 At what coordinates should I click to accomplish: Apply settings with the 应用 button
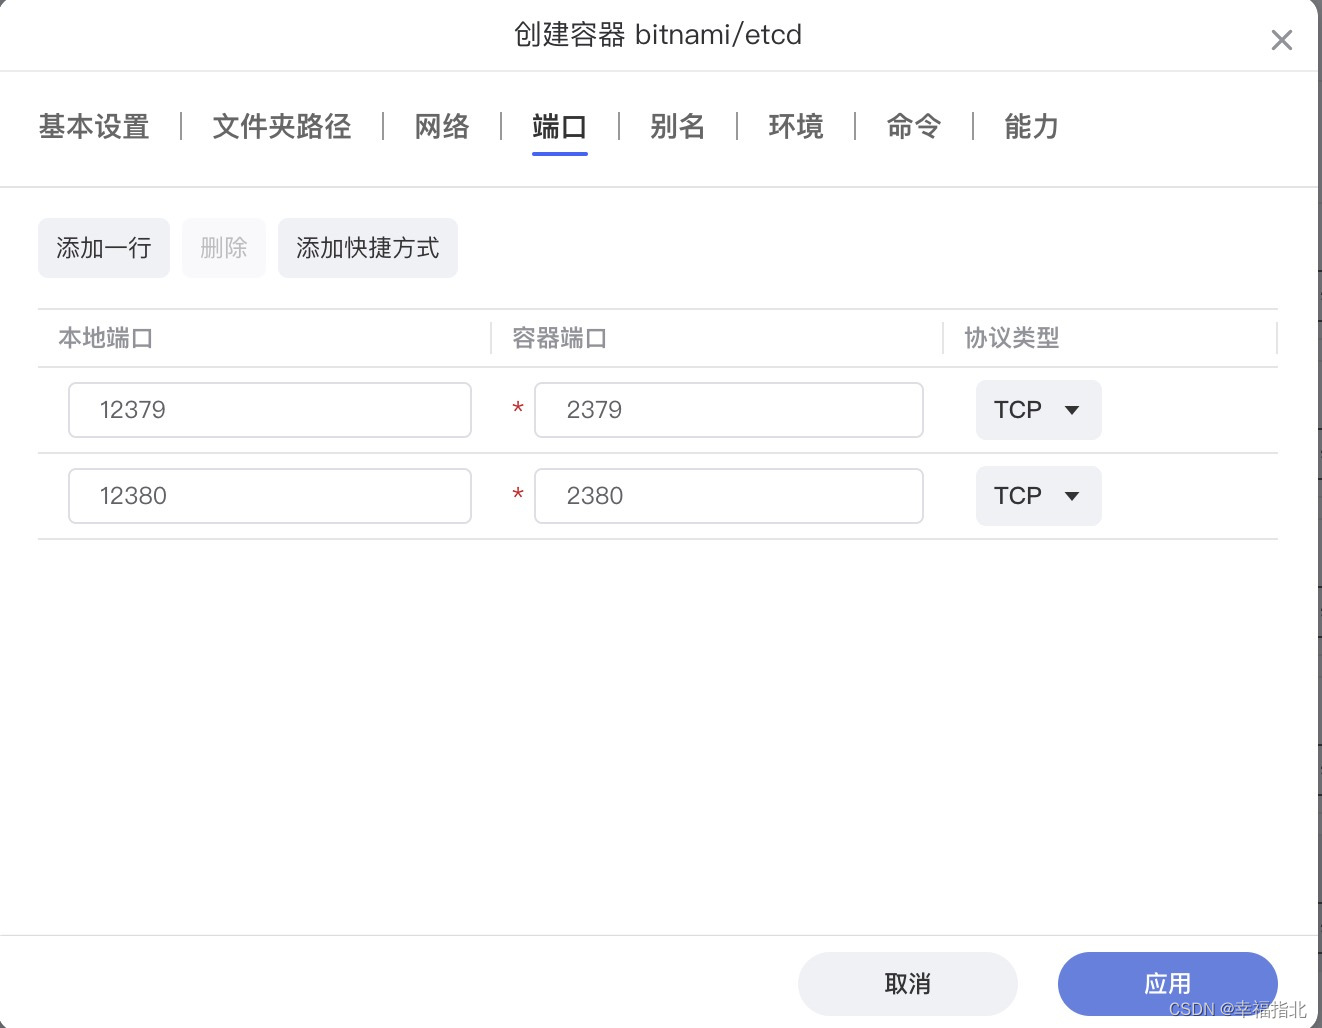[1168, 984]
